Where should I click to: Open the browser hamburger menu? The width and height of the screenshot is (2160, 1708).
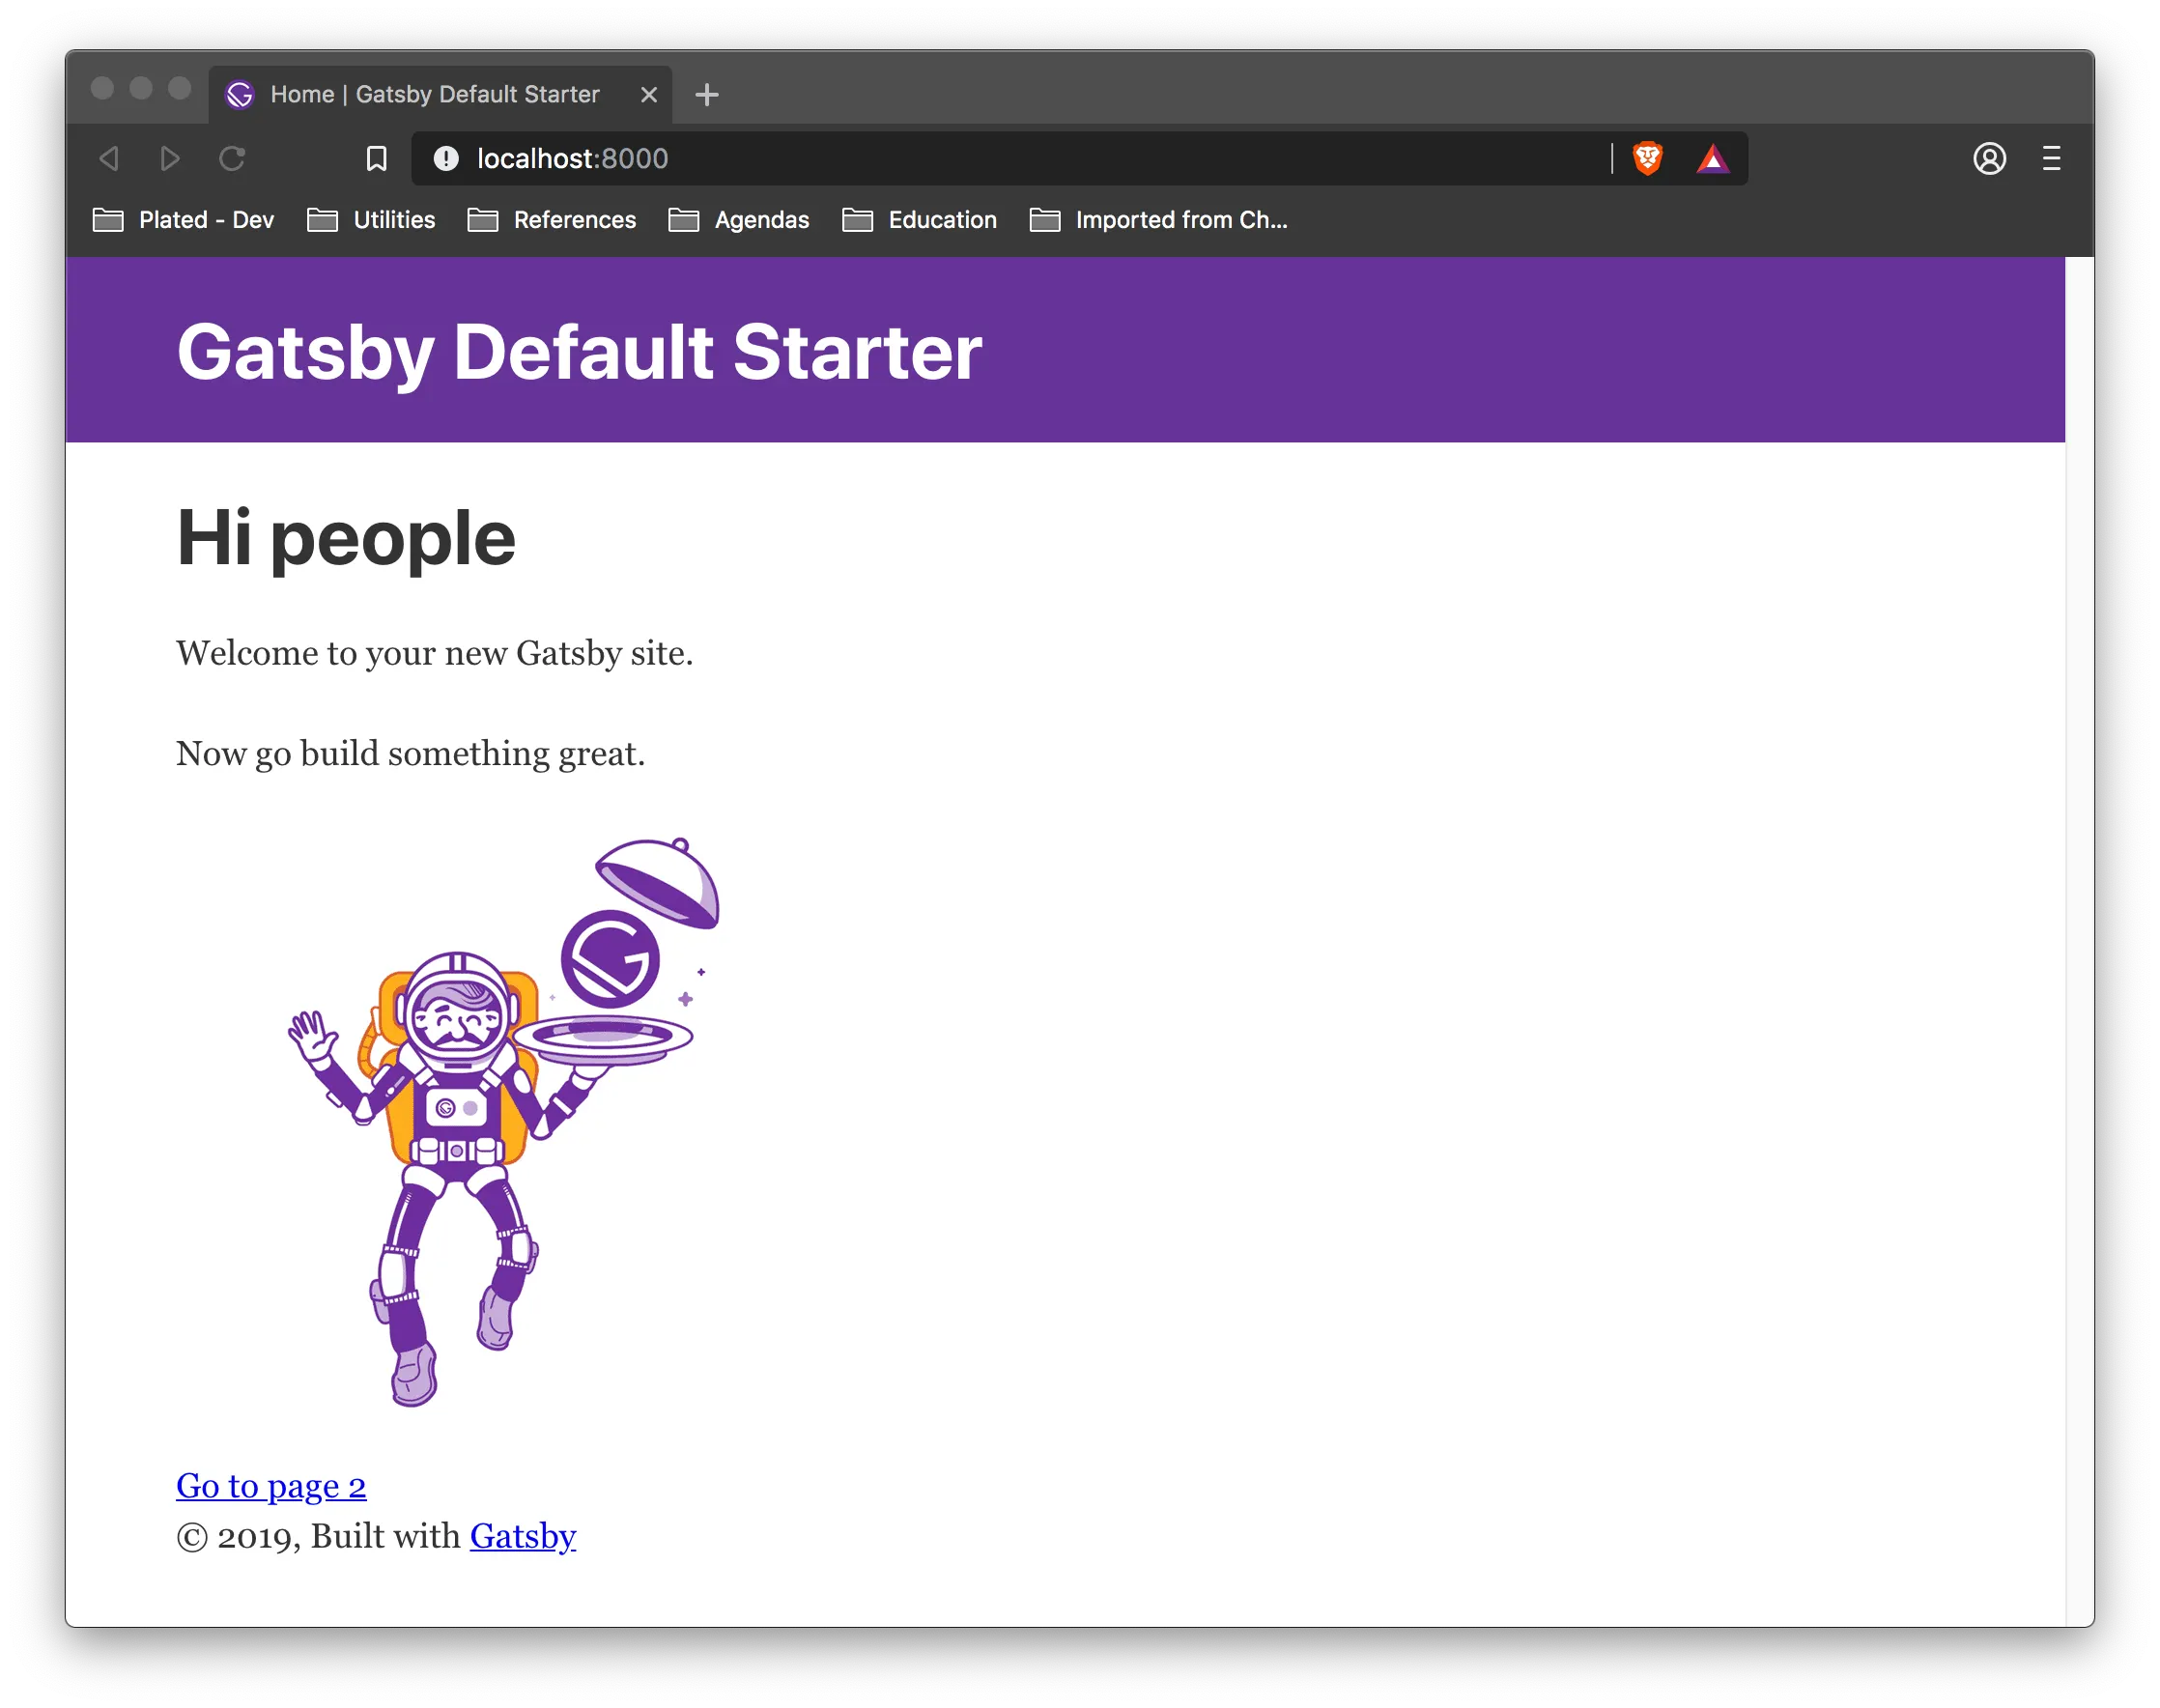[x=2051, y=158]
